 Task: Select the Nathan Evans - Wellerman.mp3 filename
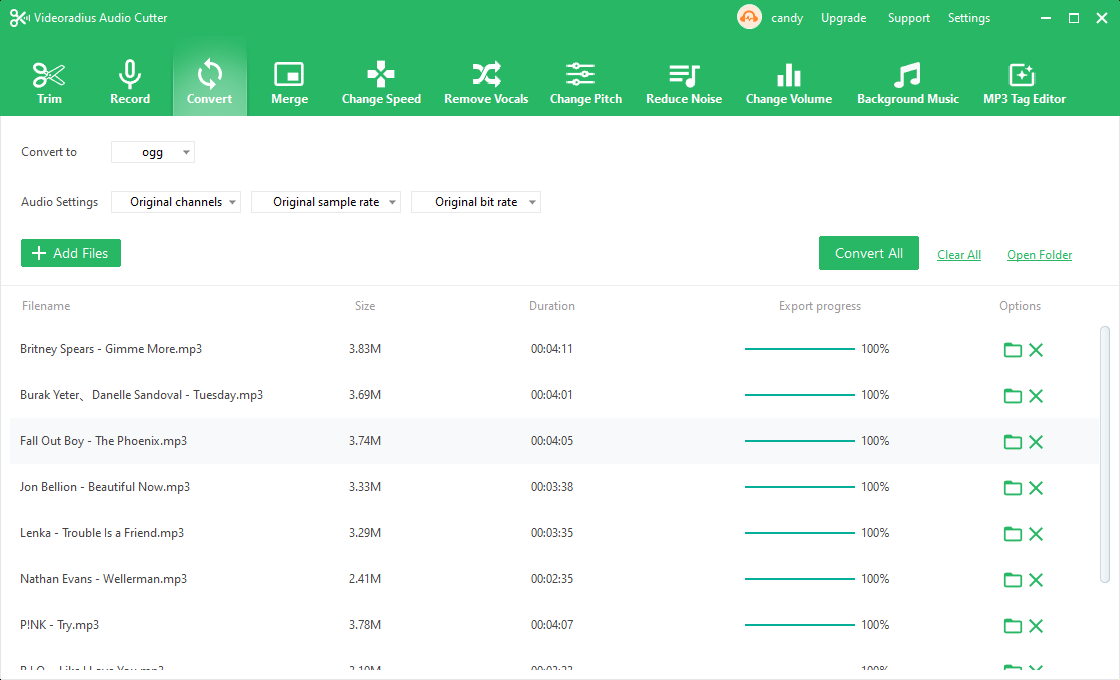click(104, 579)
